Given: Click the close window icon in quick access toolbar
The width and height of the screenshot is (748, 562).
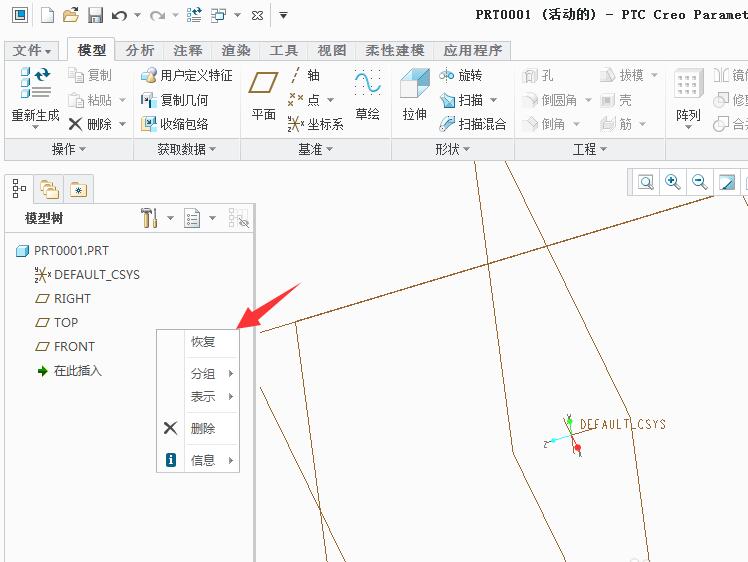Looking at the screenshot, I should point(257,16).
